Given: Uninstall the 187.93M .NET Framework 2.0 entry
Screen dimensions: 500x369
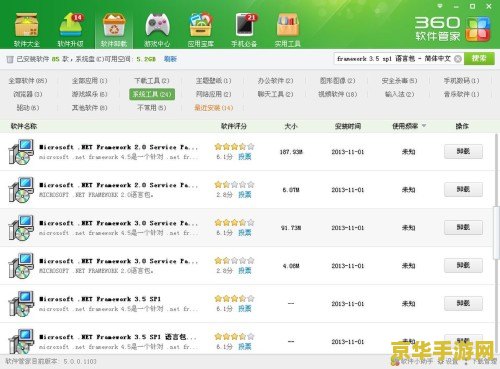Looking at the screenshot, I should point(463,152).
